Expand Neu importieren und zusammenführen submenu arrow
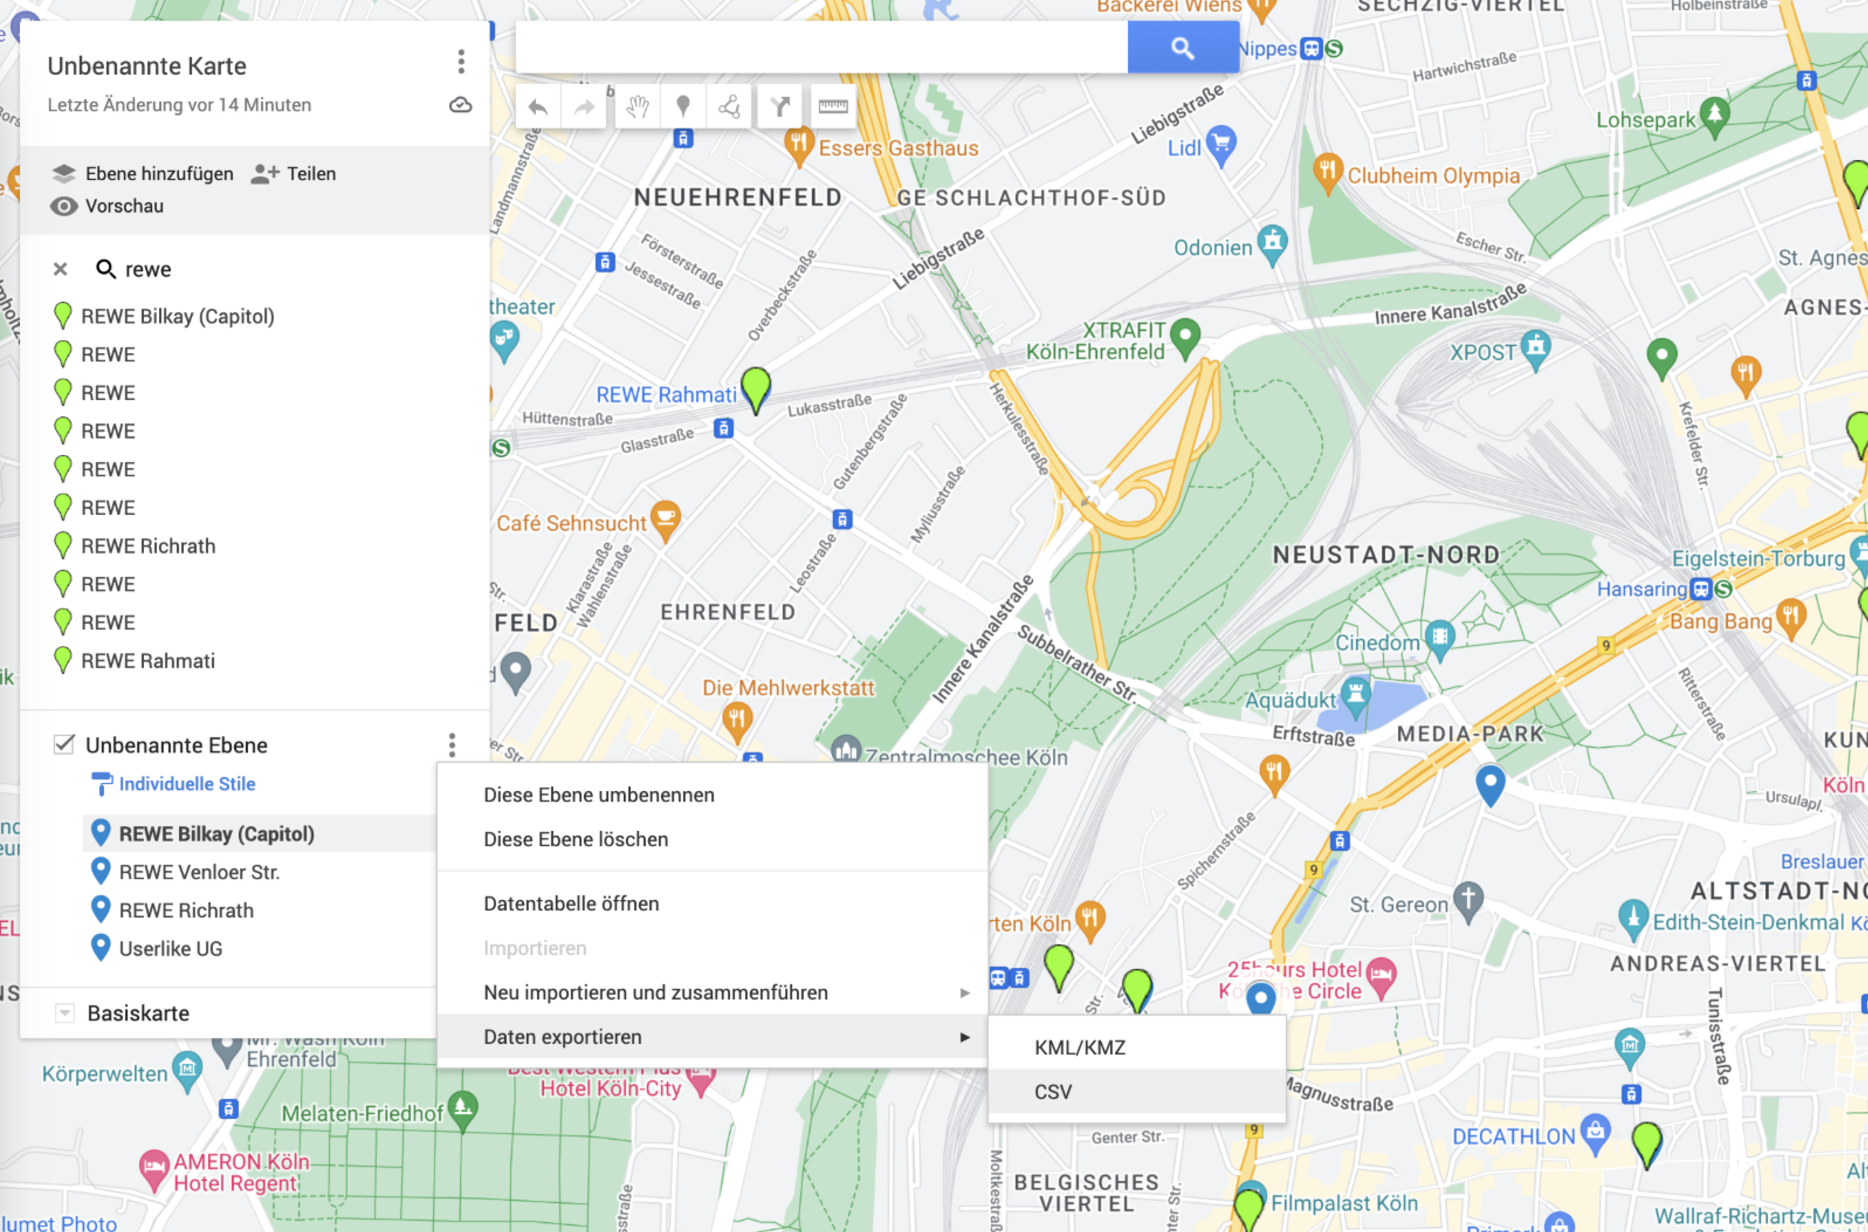The height and width of the screenshot is (1232, 1868). pos(964,993)
